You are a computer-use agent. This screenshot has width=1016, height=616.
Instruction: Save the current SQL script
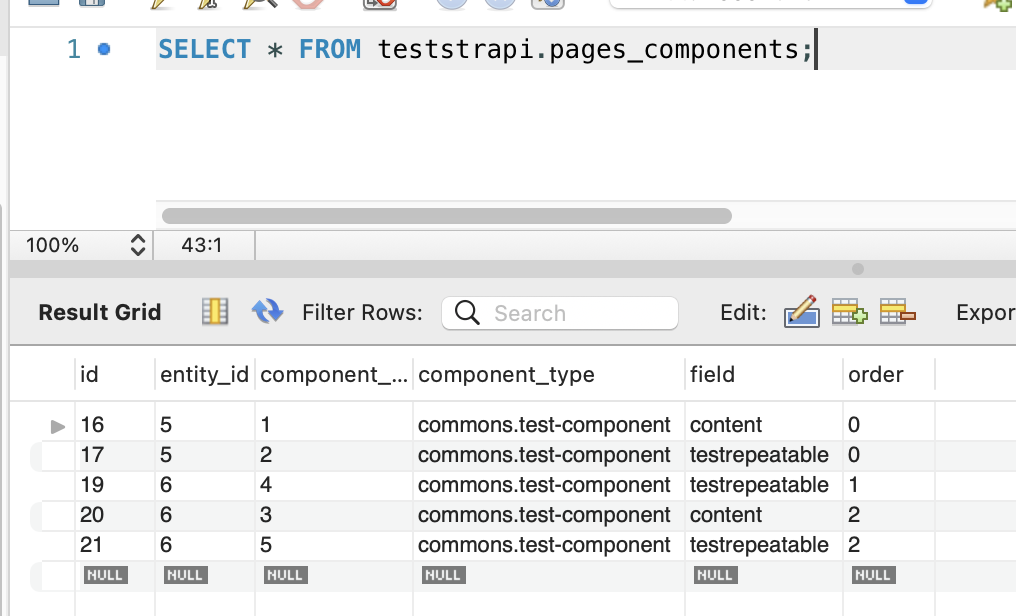[x=93, y=5]
